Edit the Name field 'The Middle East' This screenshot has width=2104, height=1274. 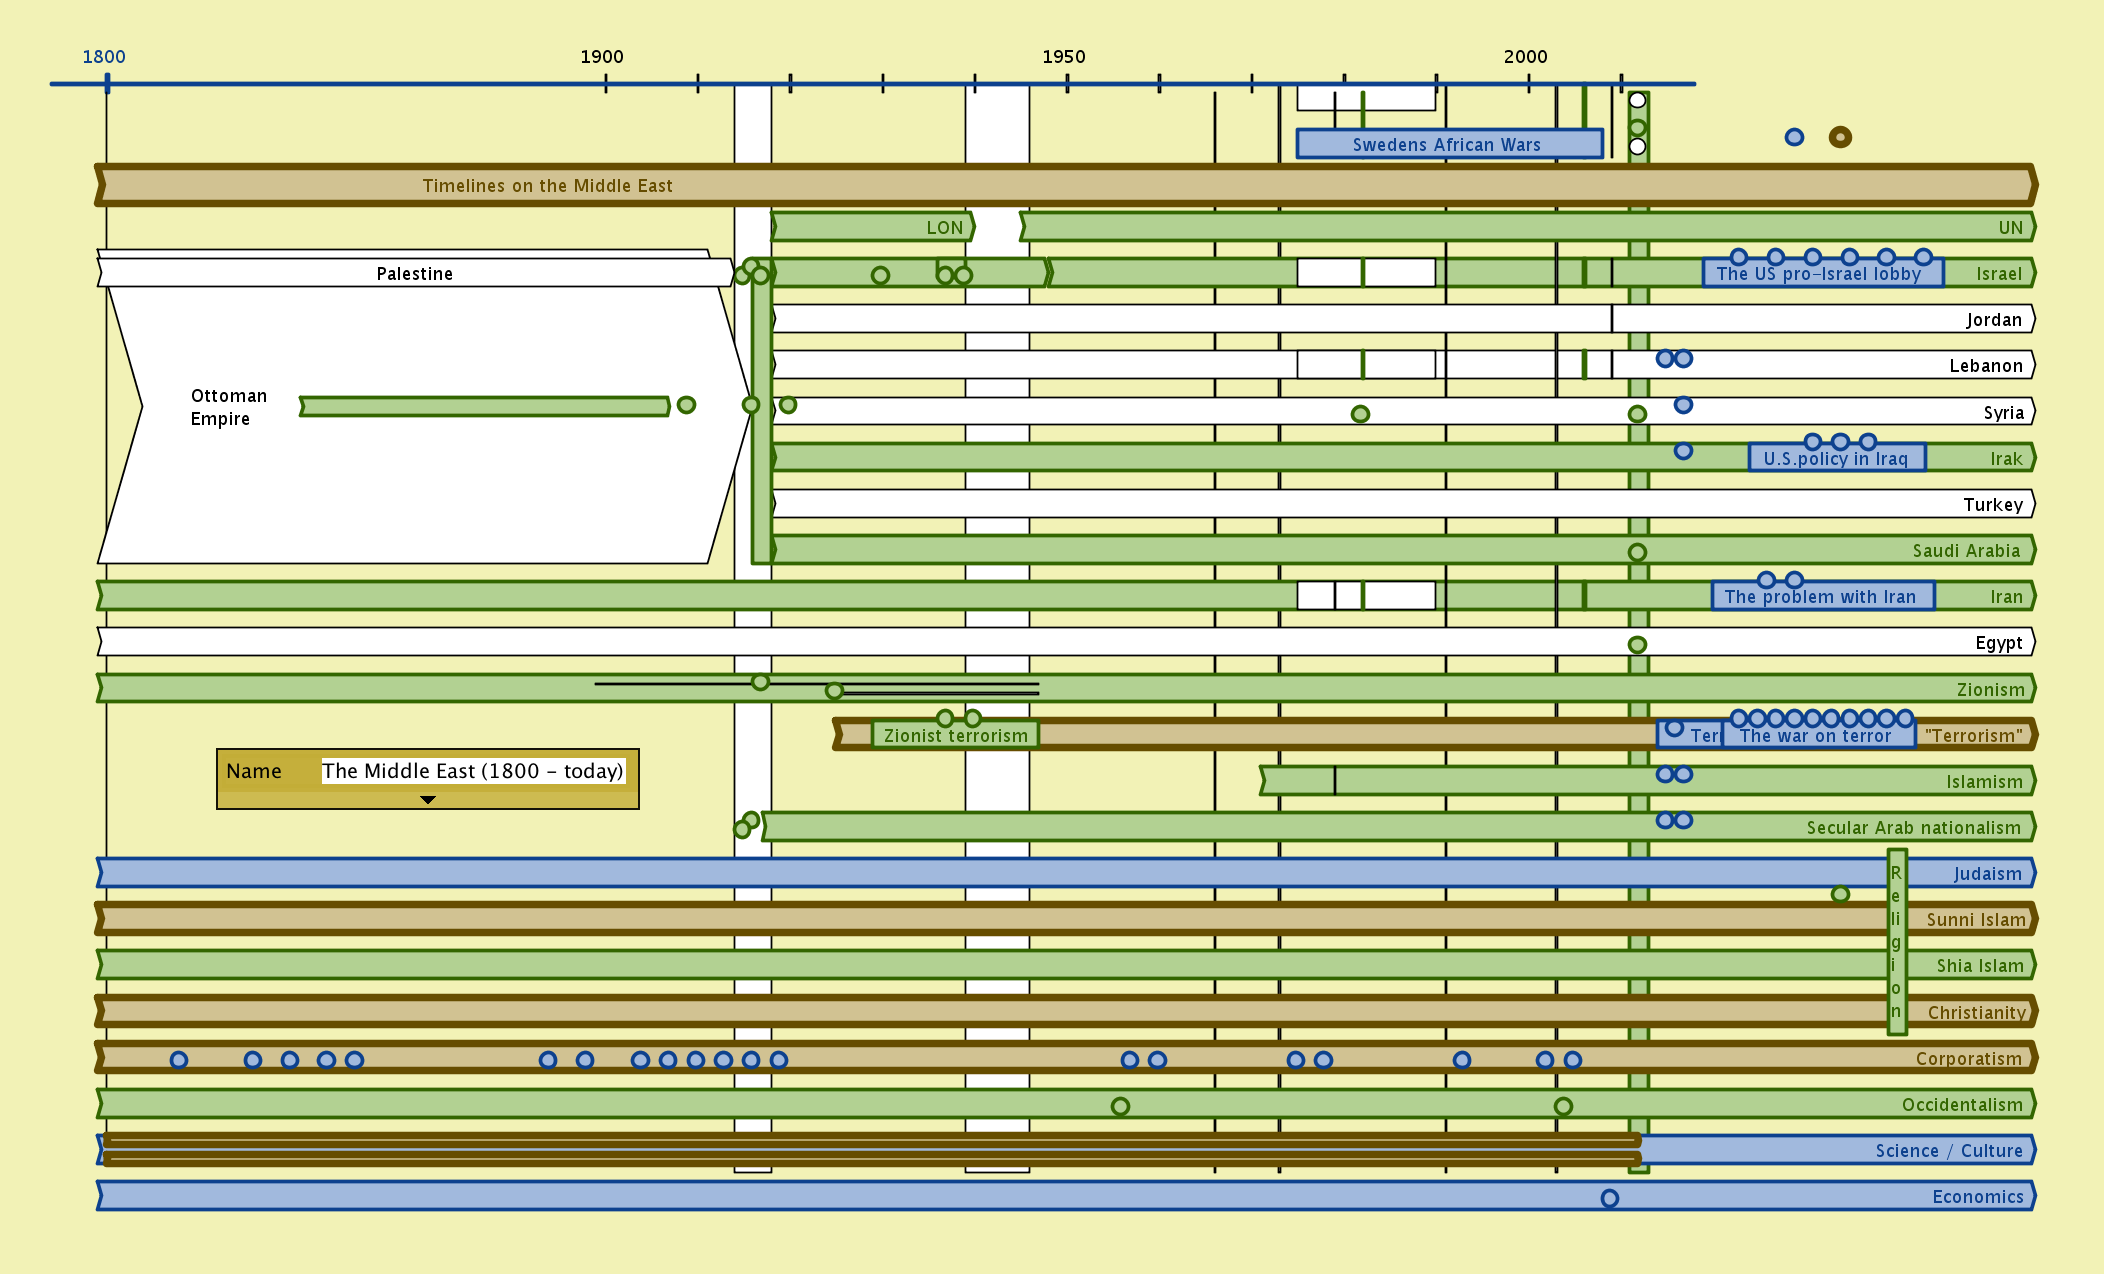click(x=472, y=771)
